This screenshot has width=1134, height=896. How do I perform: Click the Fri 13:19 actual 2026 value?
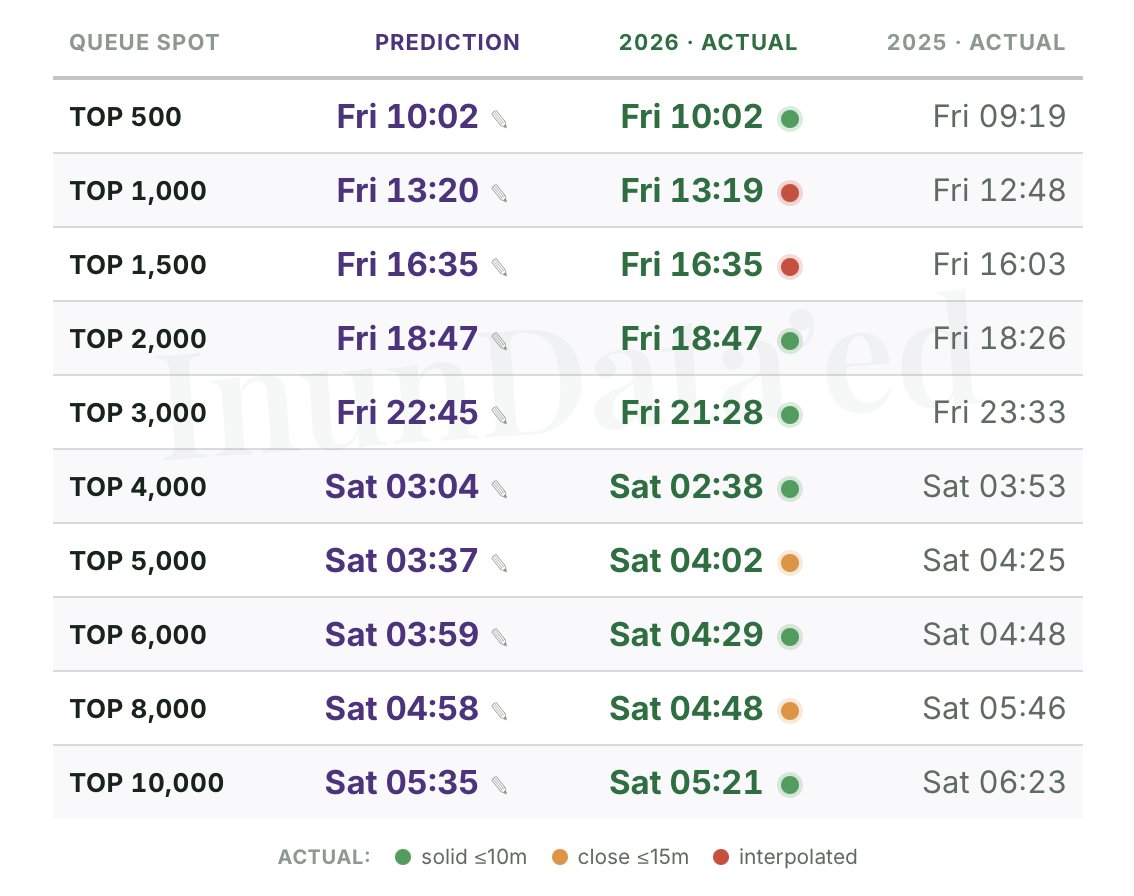tap(691, 191)
